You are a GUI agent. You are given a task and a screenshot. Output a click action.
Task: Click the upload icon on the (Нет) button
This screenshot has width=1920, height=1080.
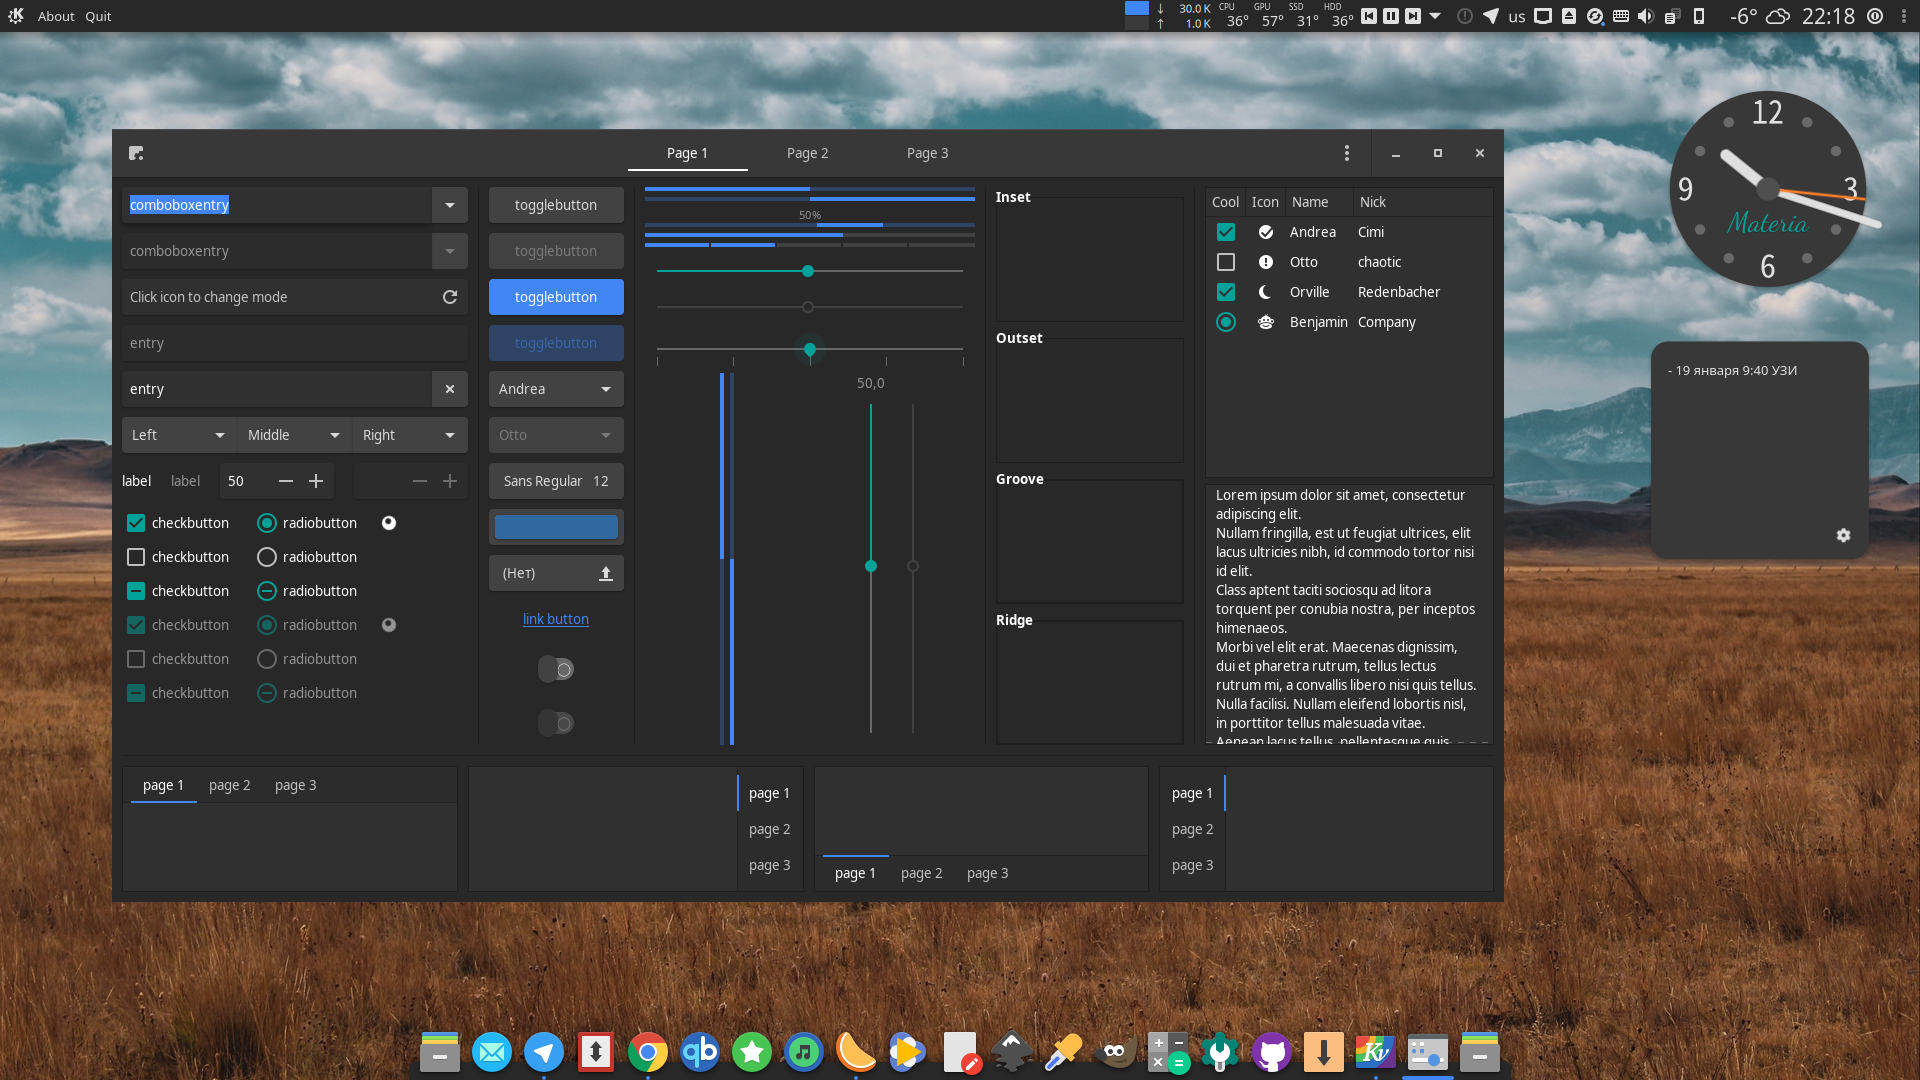[x=606, y=573]
